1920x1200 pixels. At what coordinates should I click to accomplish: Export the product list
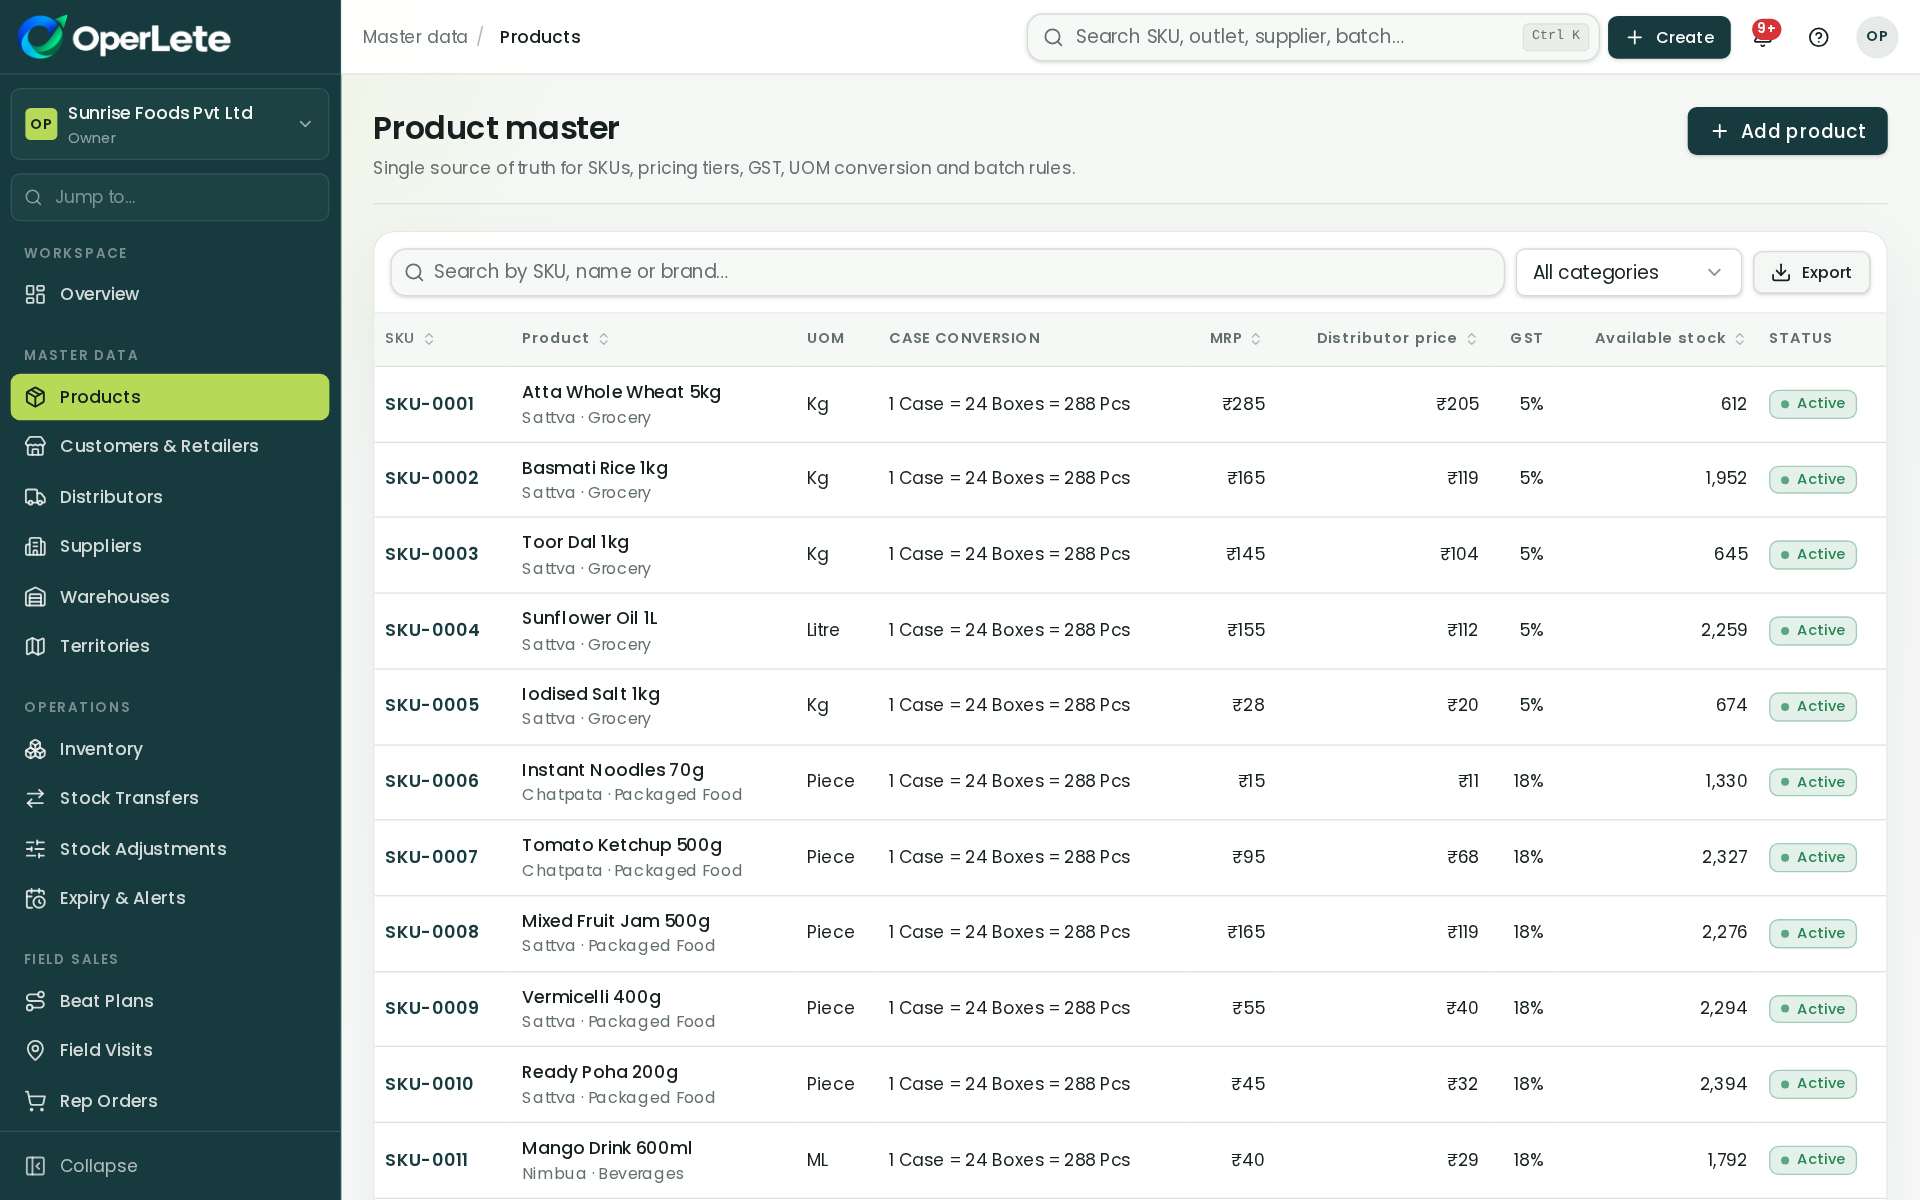coord(1811,272)
